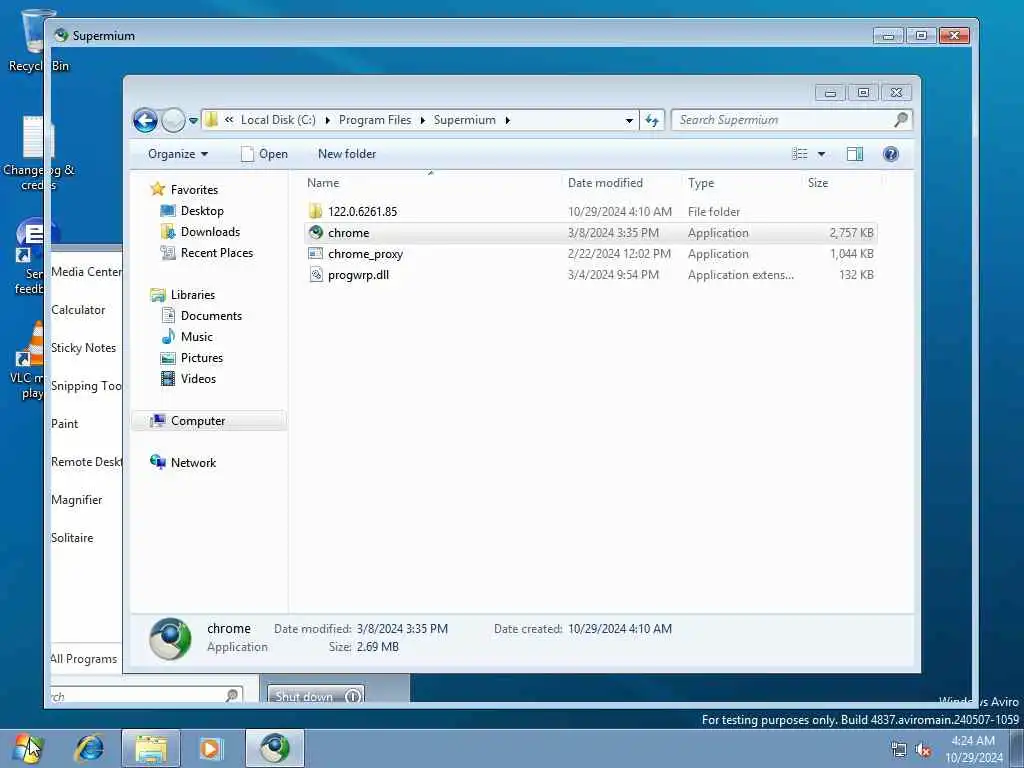Click the folder icon in address bar
The image size is (1024, 768).
(x=212, y=120)
